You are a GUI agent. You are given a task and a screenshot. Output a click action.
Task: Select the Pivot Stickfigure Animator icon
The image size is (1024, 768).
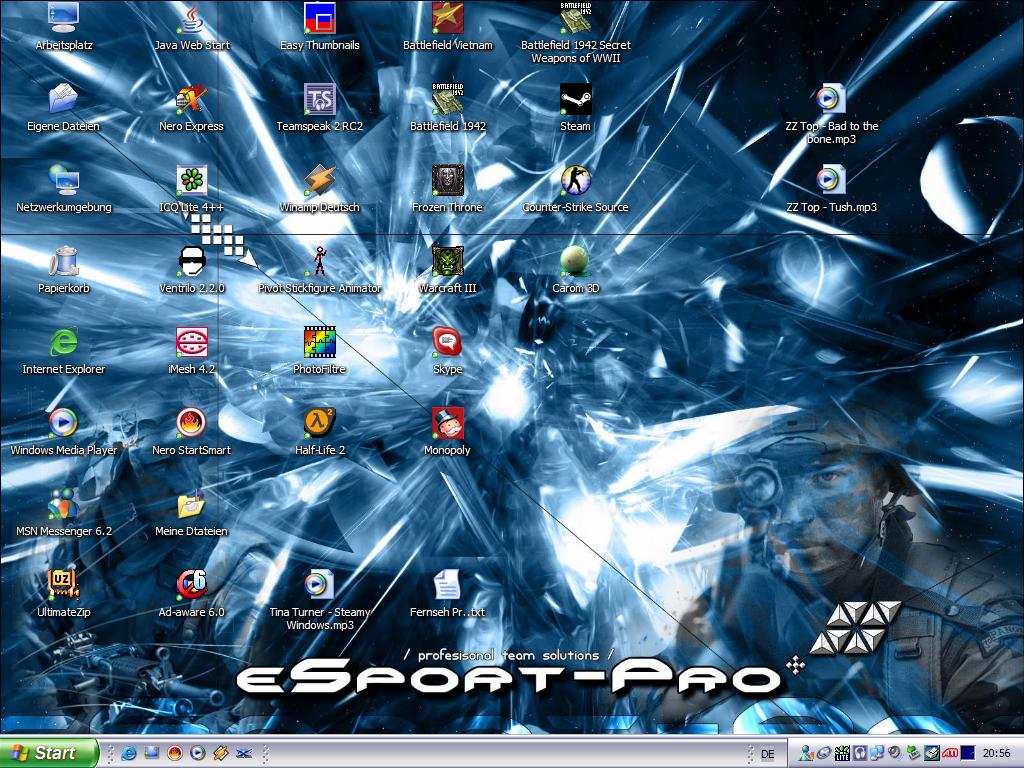(x=320, y=270)
